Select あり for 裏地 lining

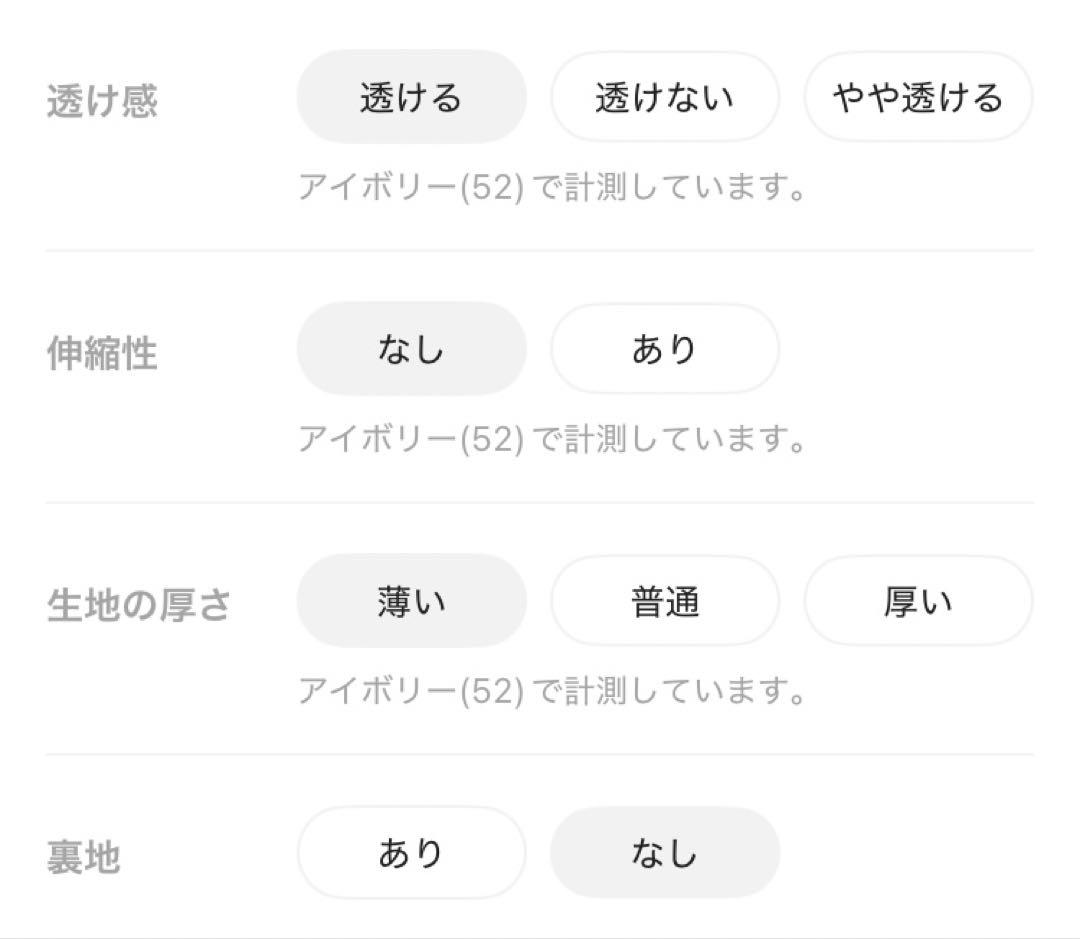(x=411, y=853)
